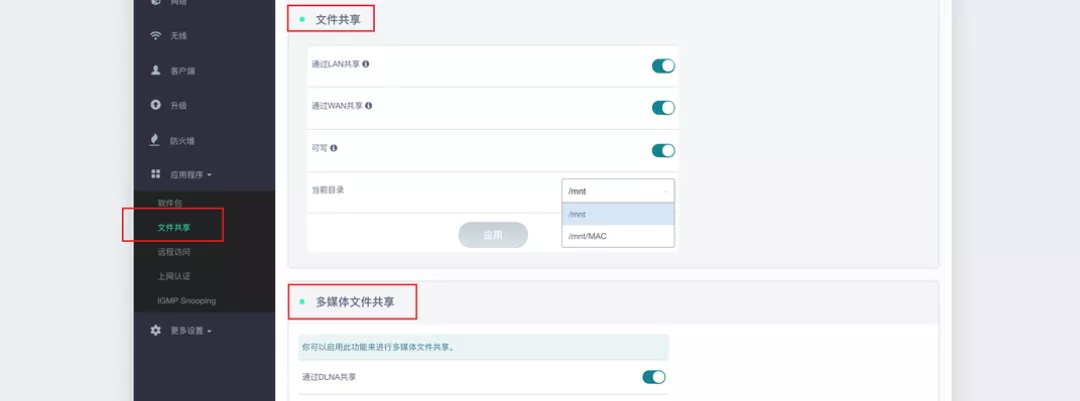
Task: Toggle the 通过DLNA共享 switch
Action: click(x=654, y=377)
